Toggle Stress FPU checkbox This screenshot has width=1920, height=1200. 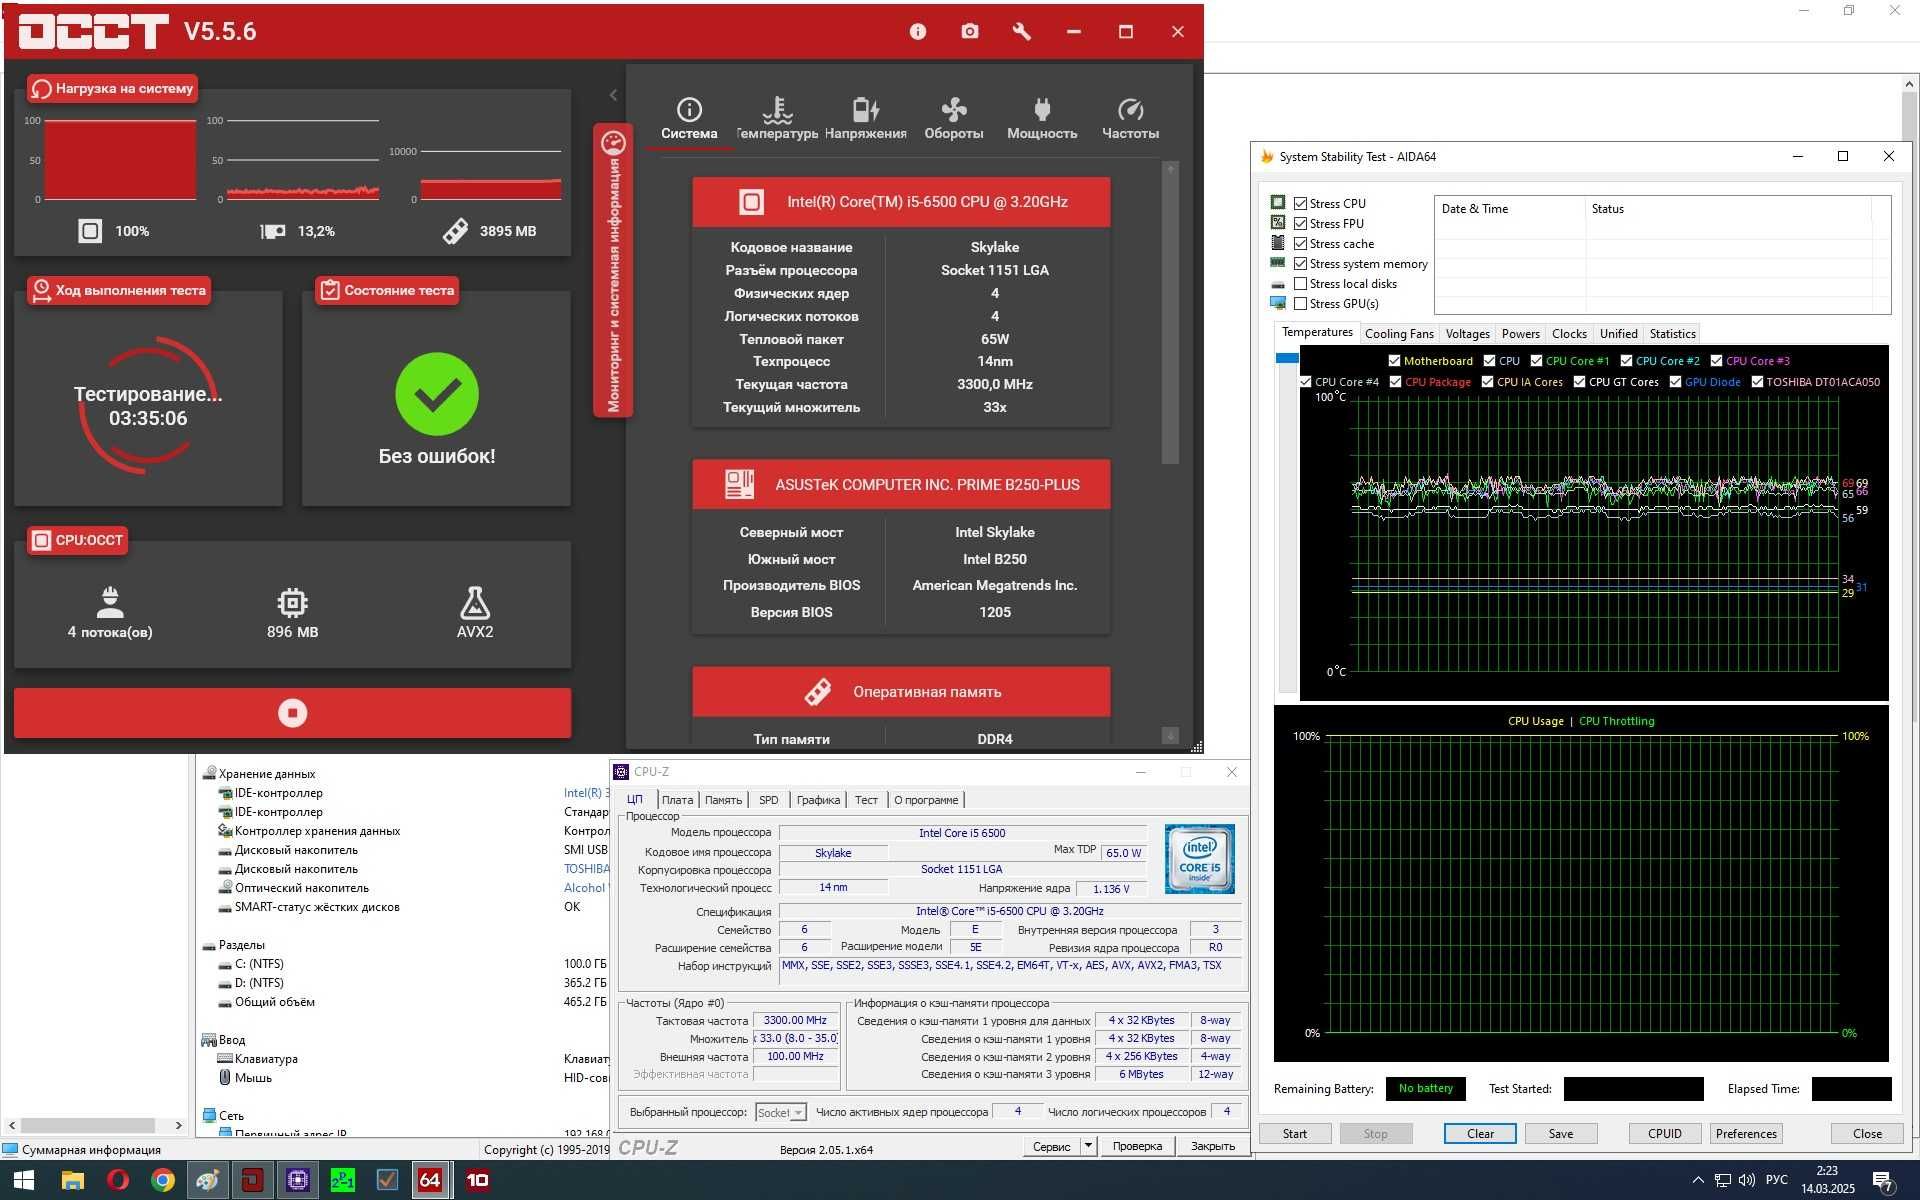(1300, 223)
